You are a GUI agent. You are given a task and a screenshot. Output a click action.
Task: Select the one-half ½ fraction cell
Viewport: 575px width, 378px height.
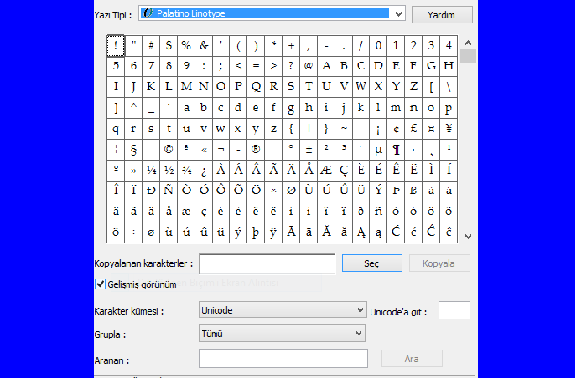click(168, 170)
